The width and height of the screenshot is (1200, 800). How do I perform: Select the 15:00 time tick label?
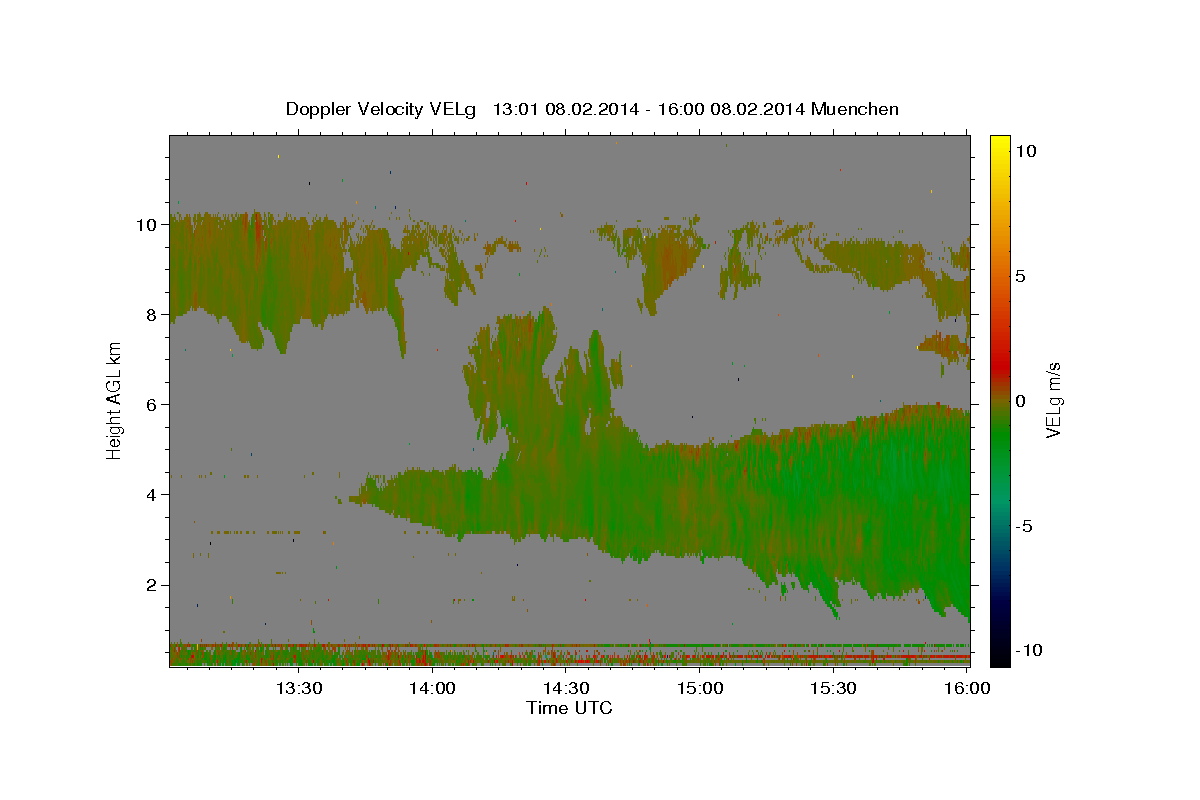tap(700, 688)
